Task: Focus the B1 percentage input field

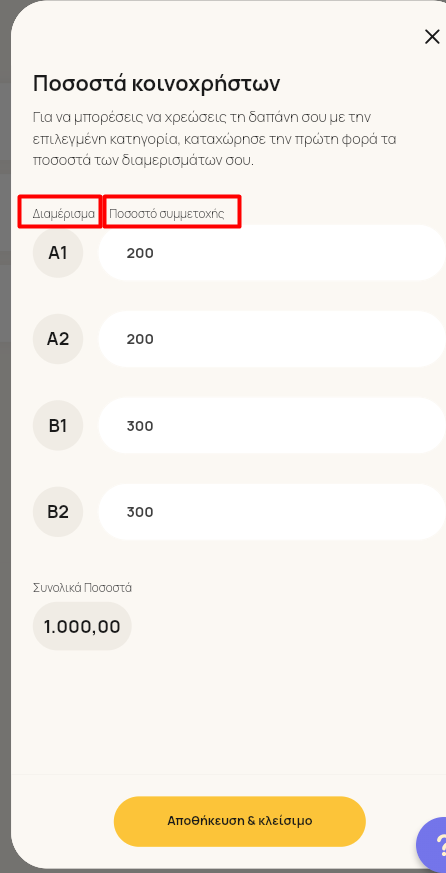Action: (x=272, y=425)
